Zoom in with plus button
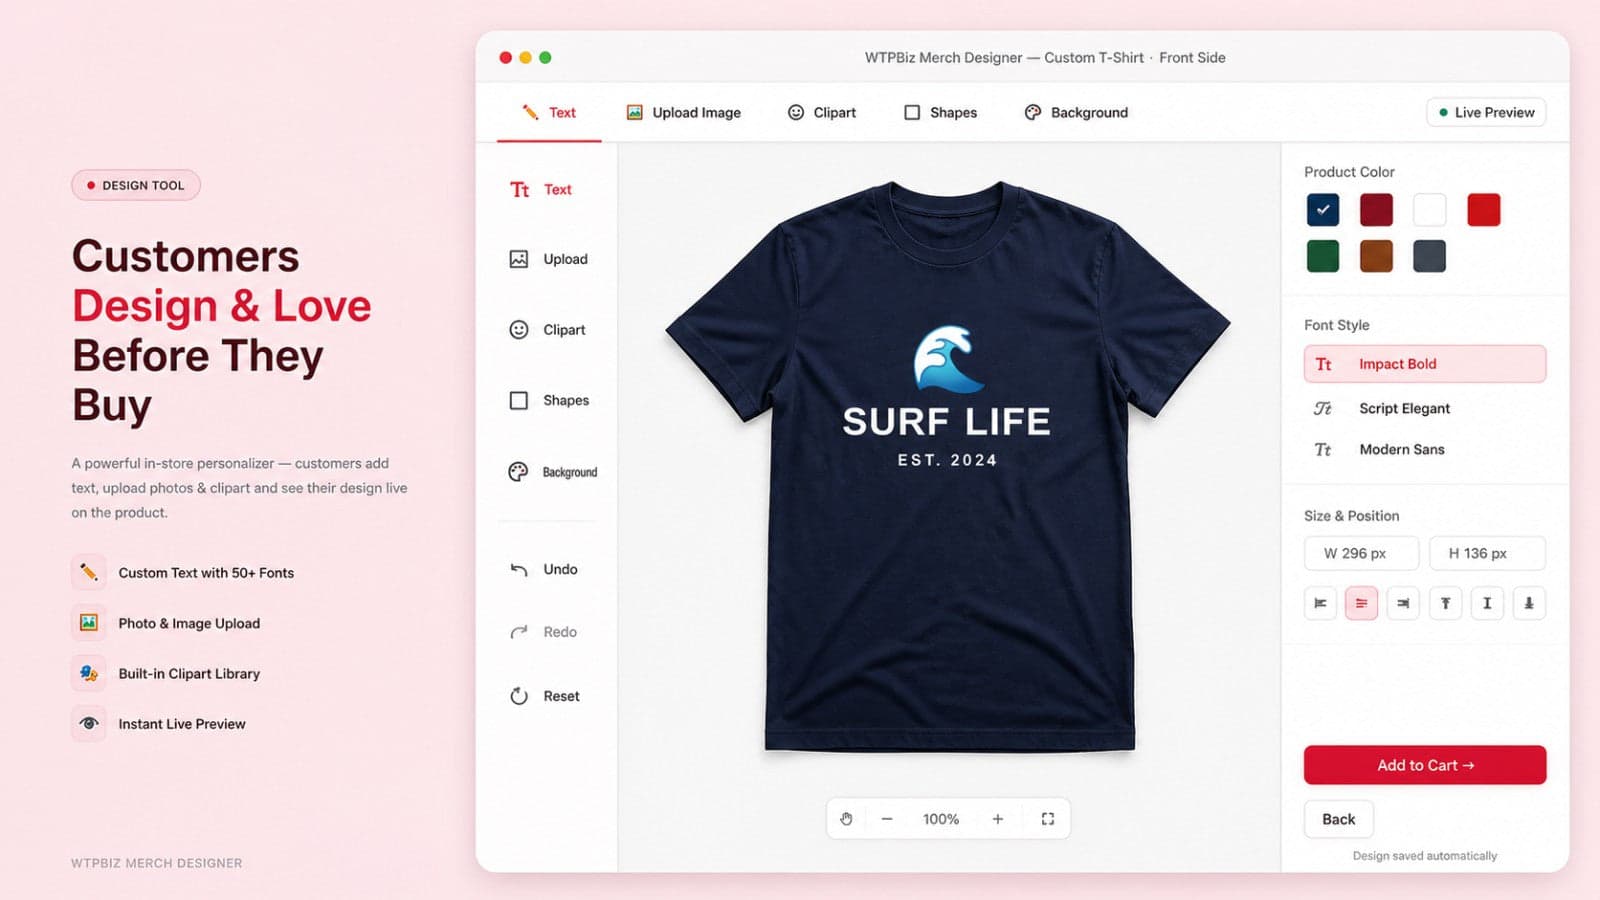 click(x=997, y=819)
